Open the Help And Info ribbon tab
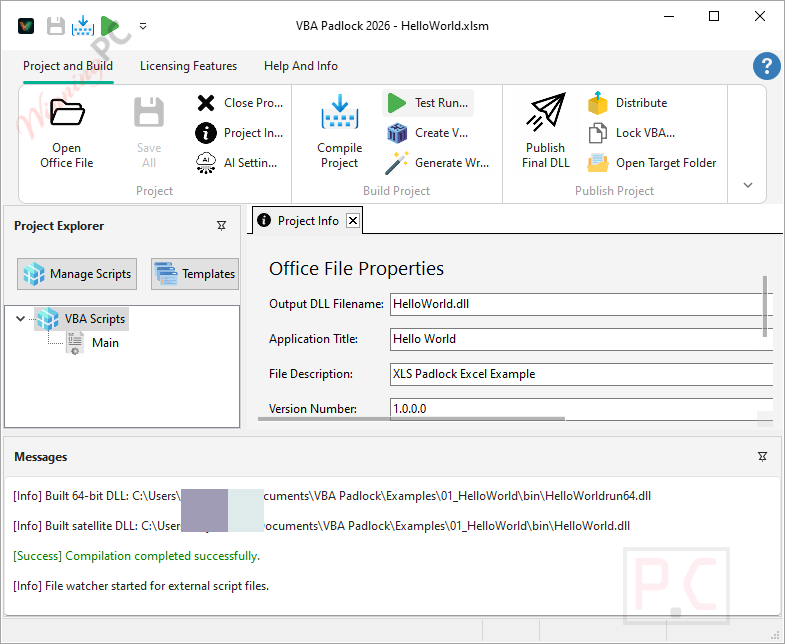 301,66
